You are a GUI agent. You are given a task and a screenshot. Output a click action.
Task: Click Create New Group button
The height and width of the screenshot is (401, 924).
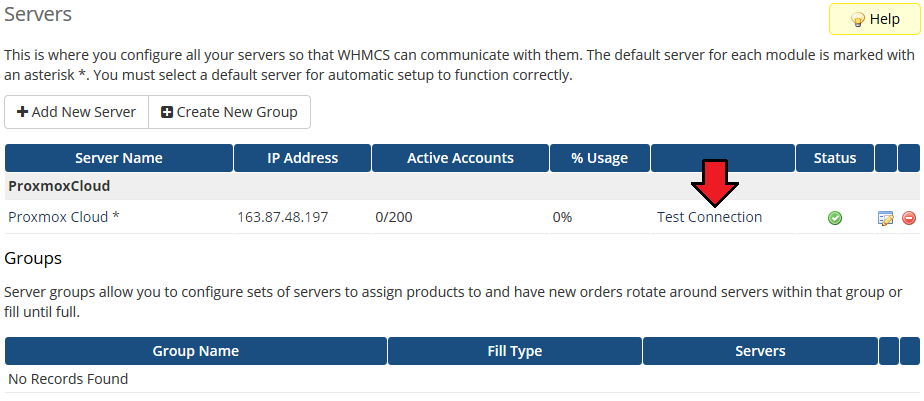229,112
